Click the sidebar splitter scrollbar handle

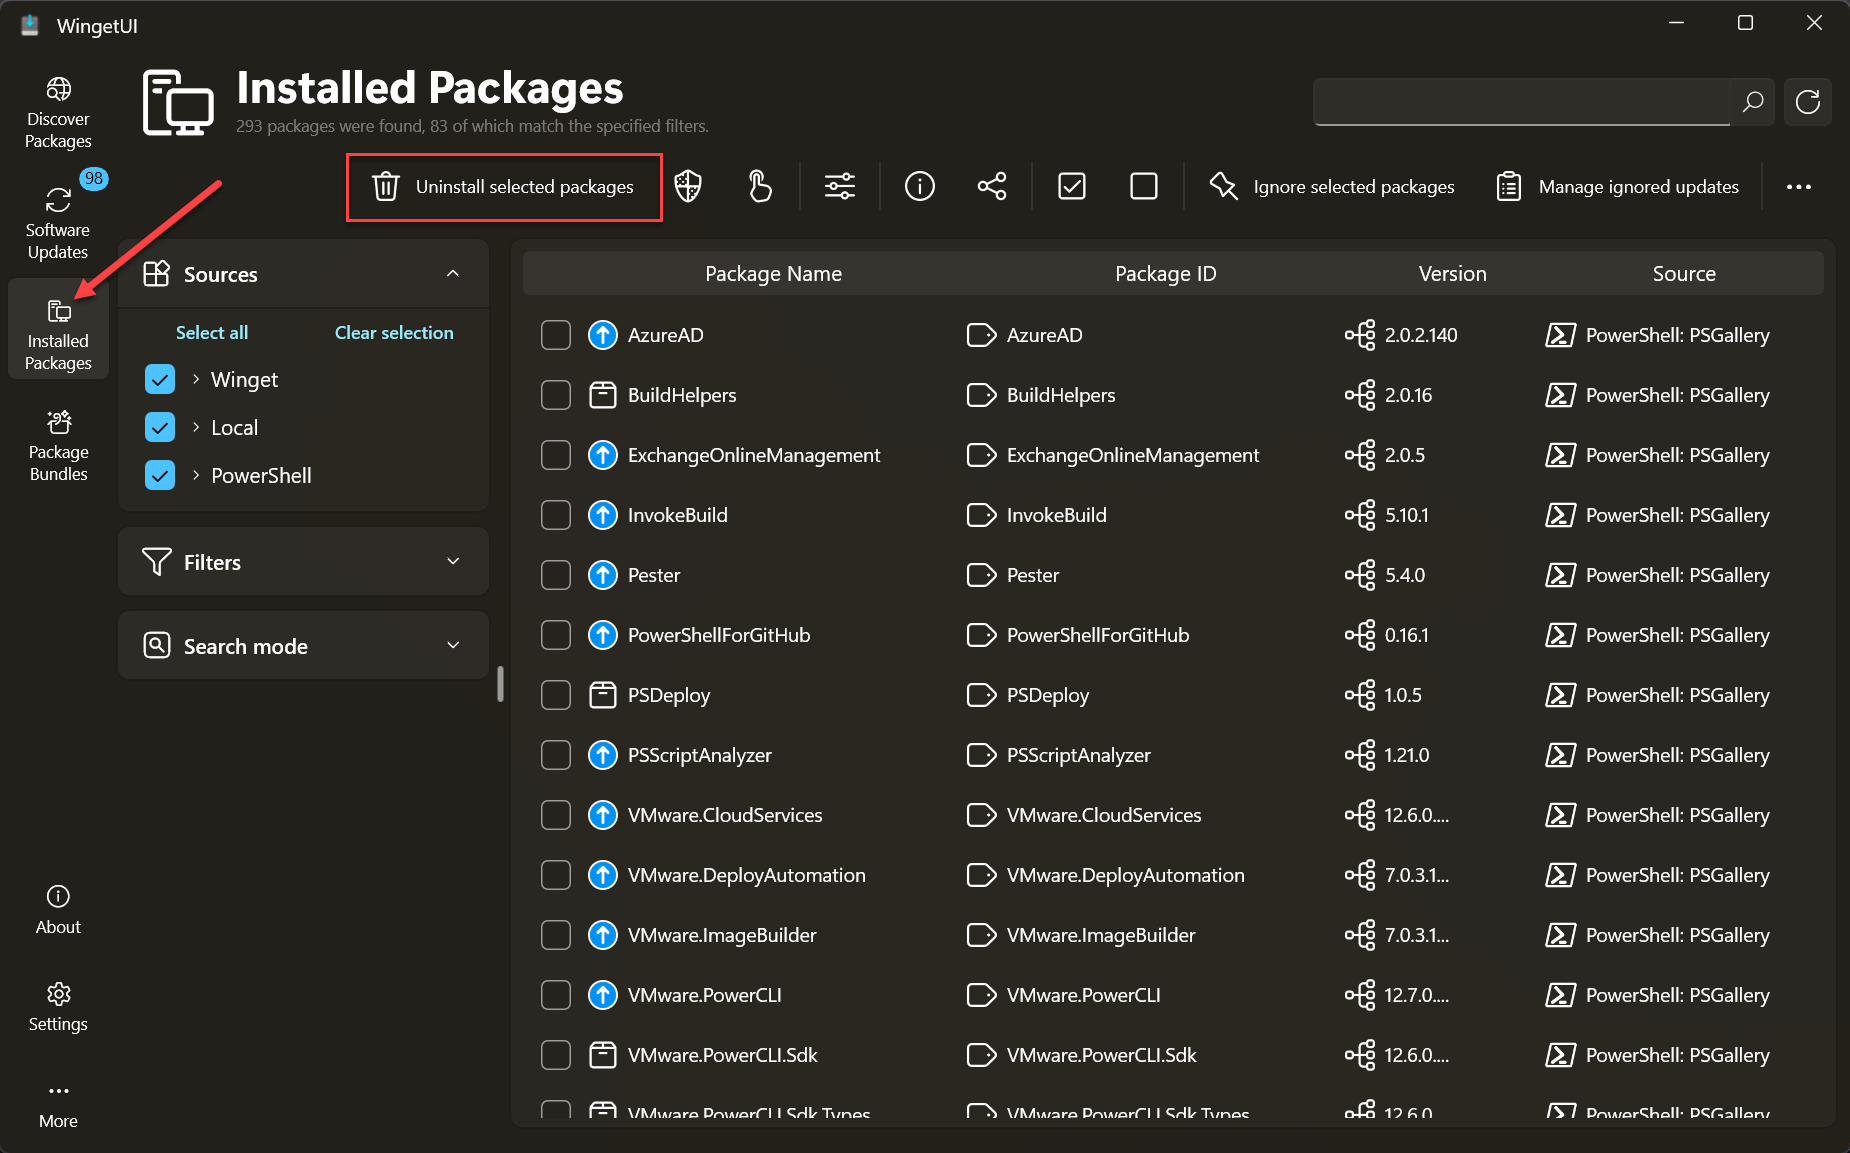(x=500, y=684)
